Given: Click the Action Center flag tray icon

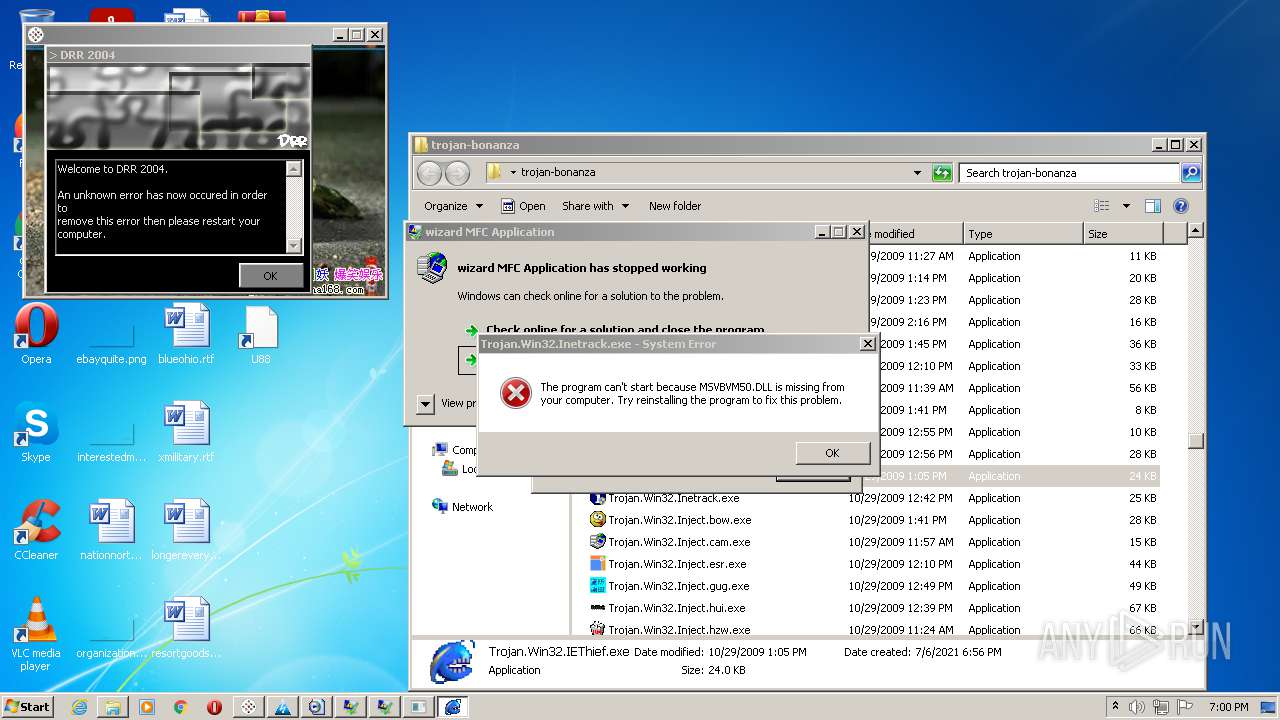Looking at the screenshot, I should 1185,707.
